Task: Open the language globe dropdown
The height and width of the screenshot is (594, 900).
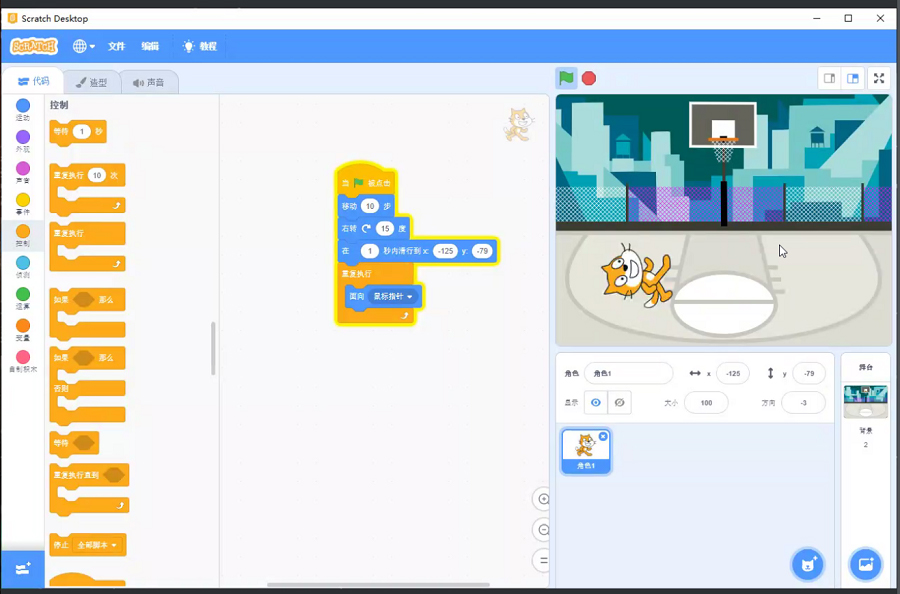Action: tap(84, 46)
